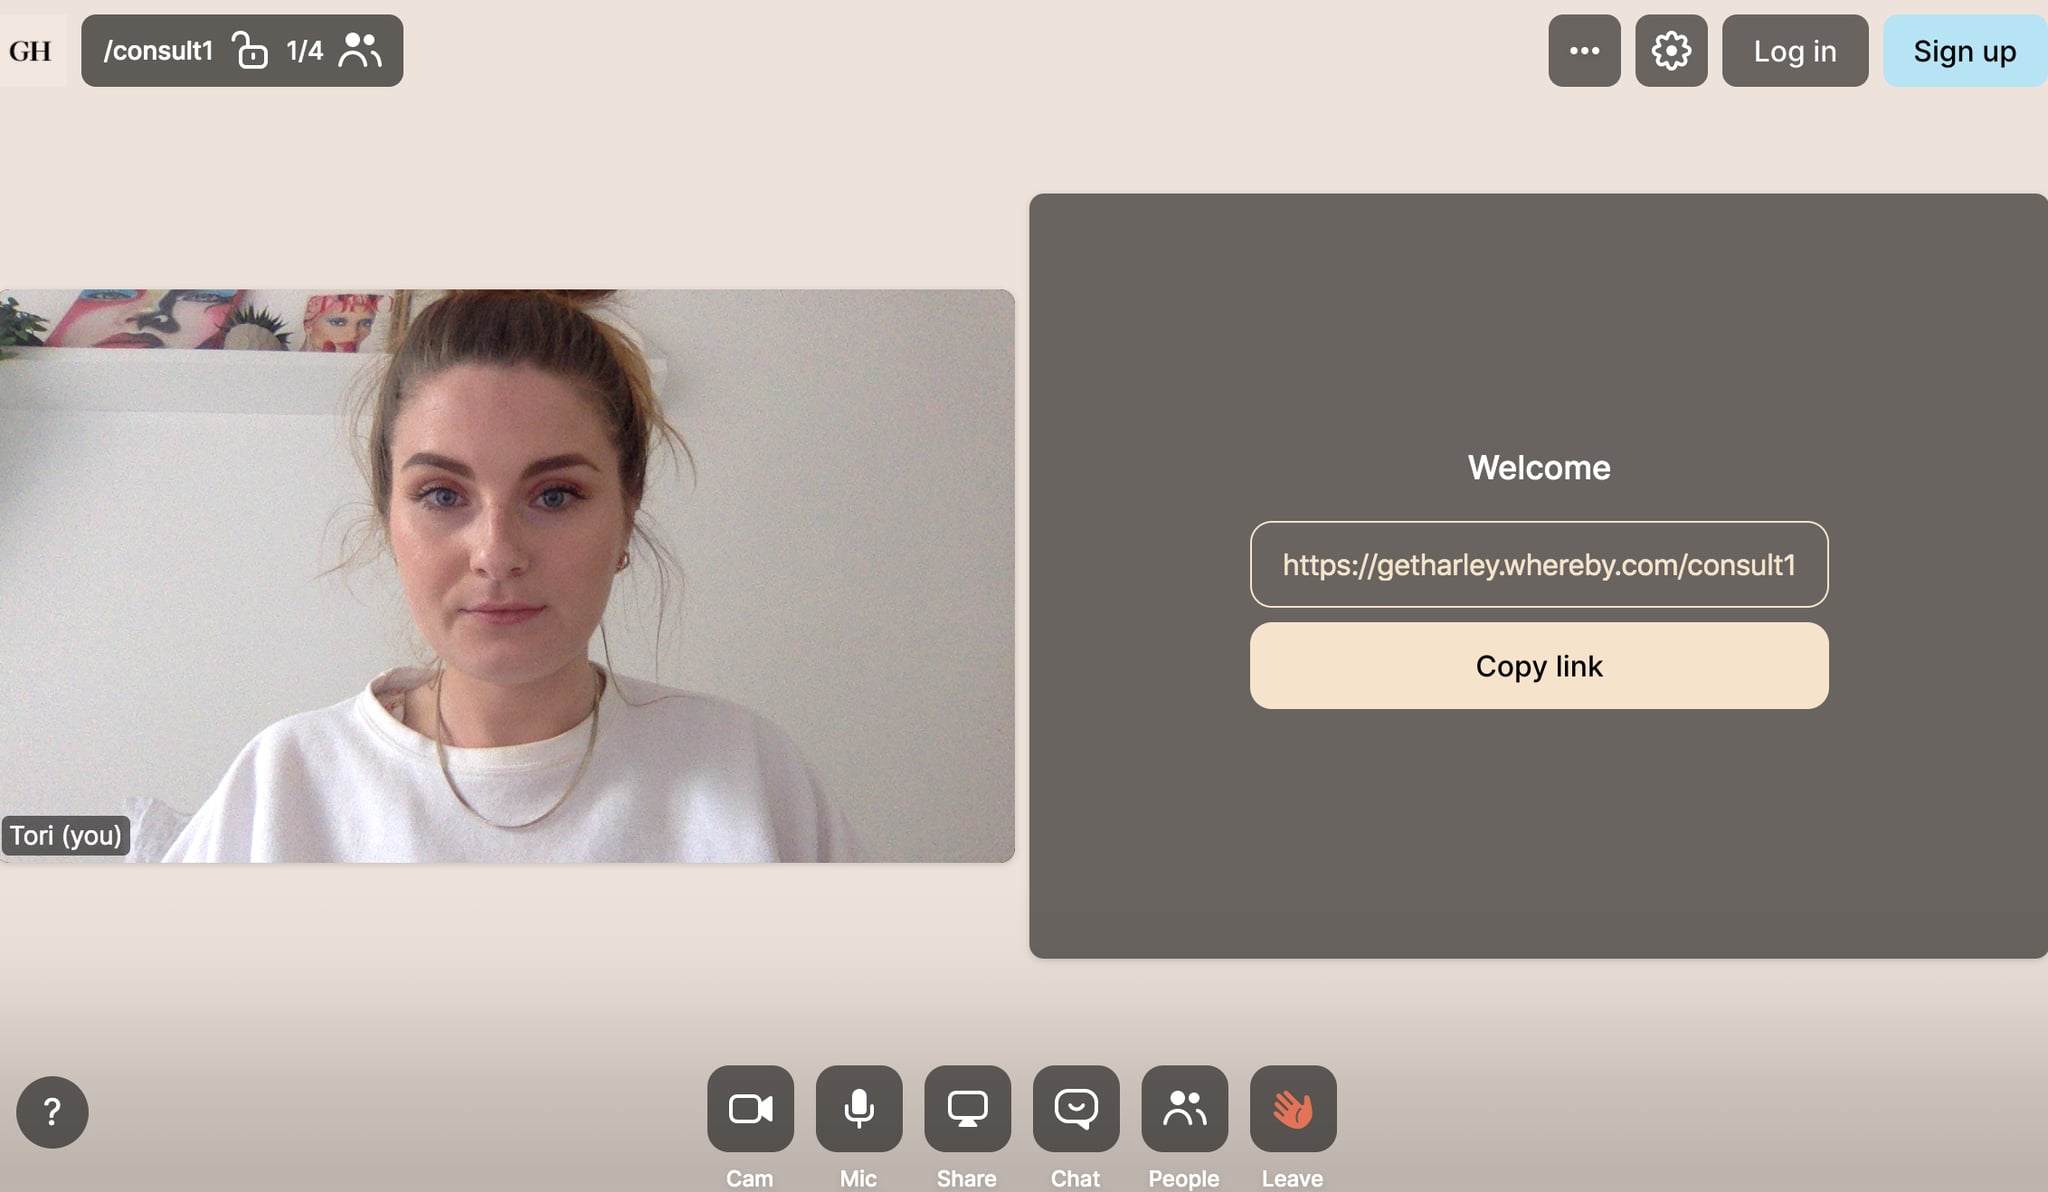Open settings with the gear icon
Screen dimensions: 2048x1192
click(1671, 50)
